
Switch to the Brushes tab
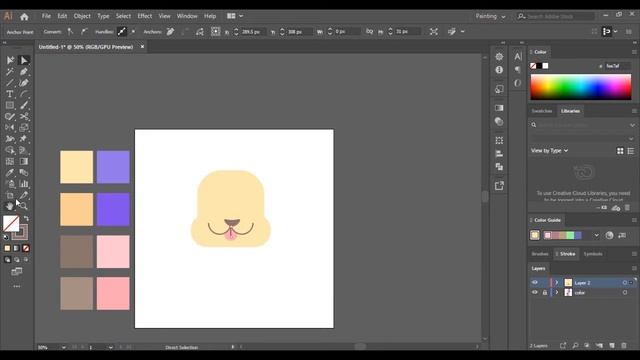click(540, 254)
